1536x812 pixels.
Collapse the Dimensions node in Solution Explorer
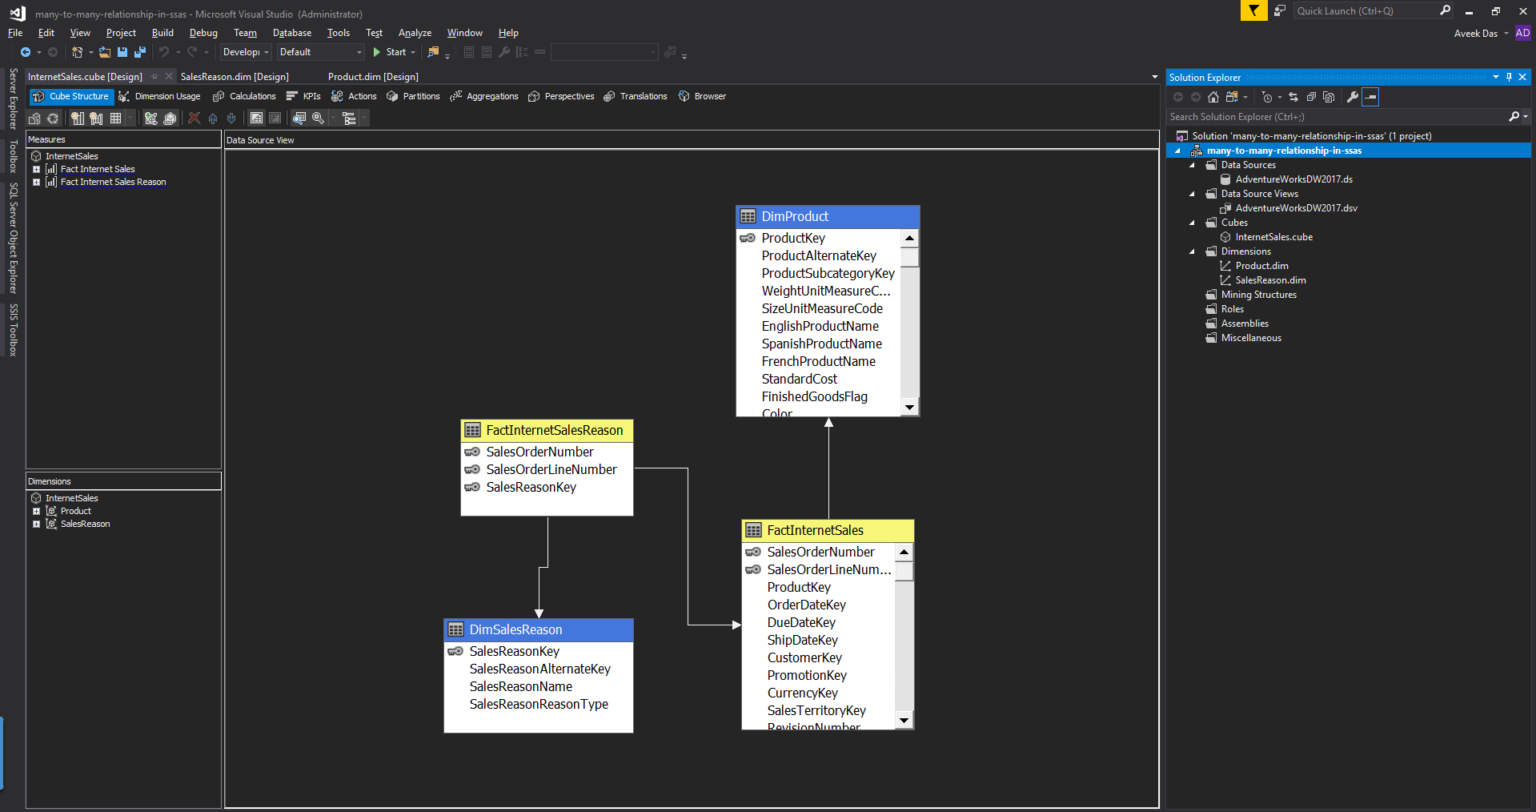tap(1192, 251)
